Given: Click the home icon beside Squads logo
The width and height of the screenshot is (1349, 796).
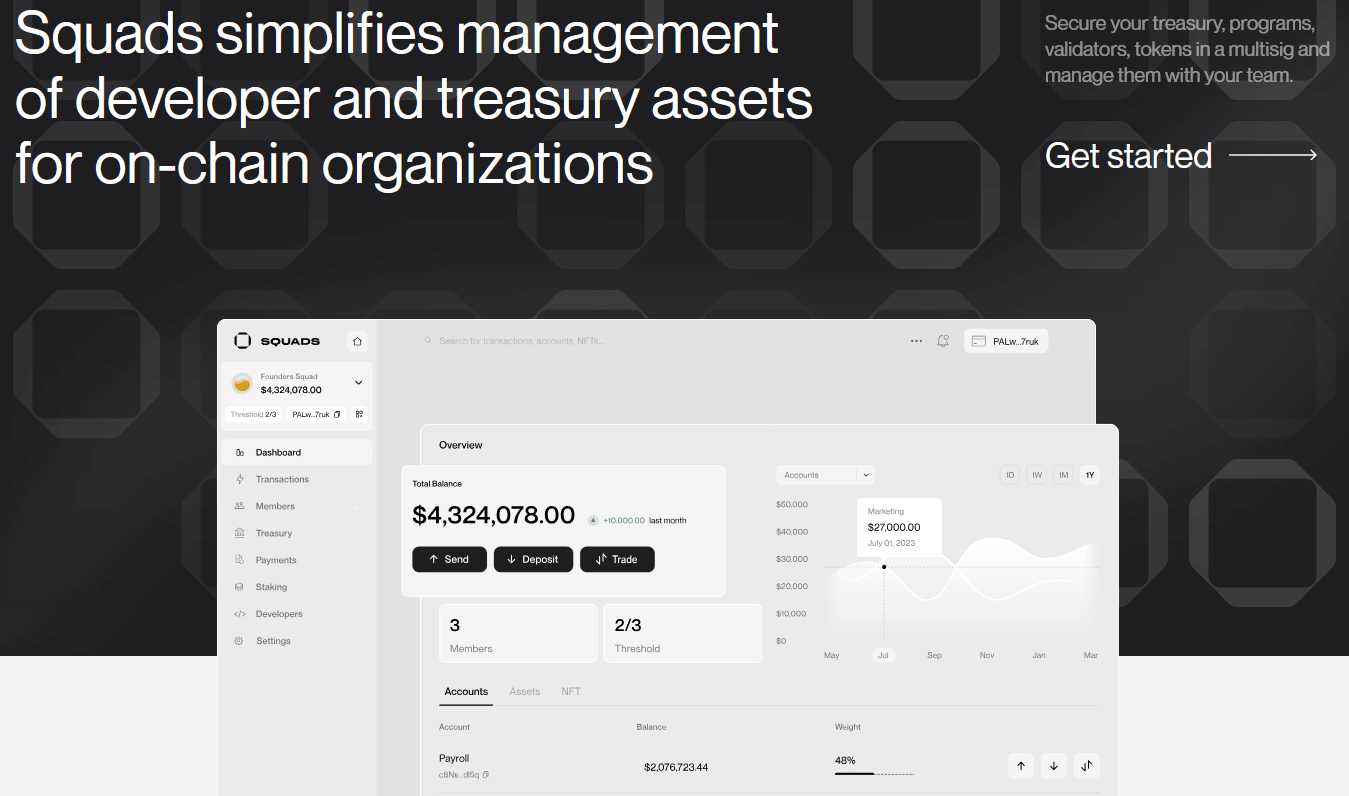Looking at the screenshot, I should 357,341.
